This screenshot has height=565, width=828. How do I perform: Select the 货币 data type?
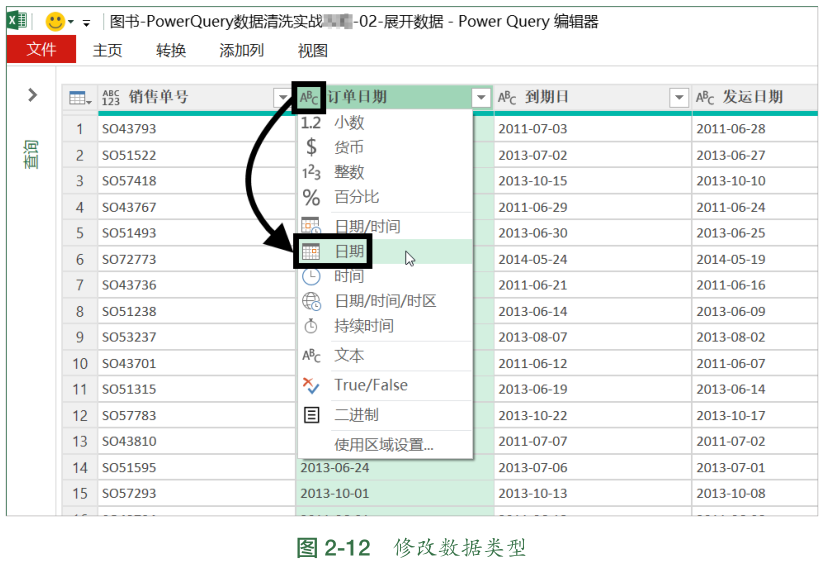[385, 147]
